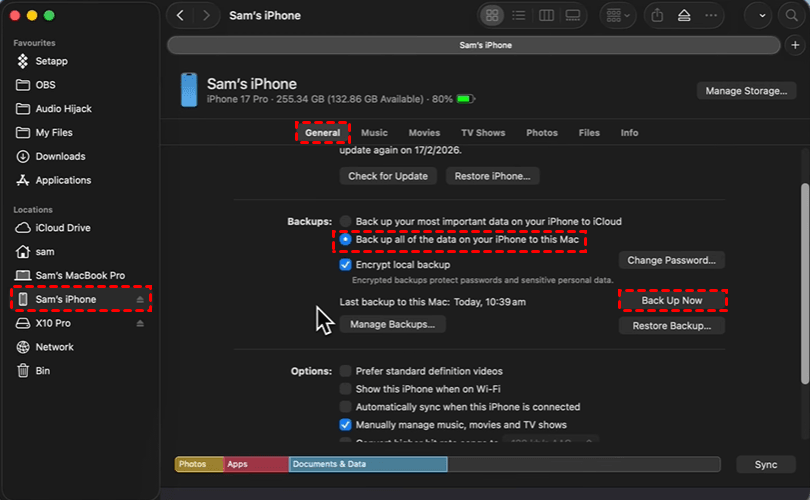Enable Automatically sync when iPhone connected
Viewport: 810px width, 500px height.
[x=346, y=407]
